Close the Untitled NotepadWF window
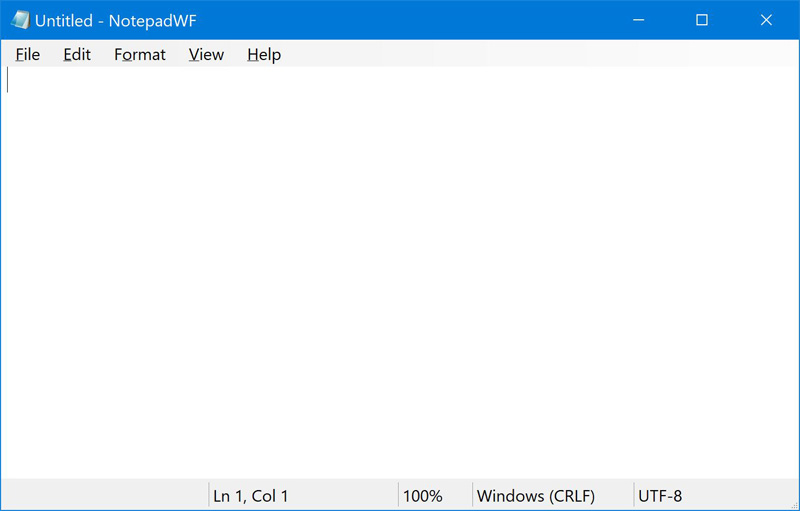800x511 pixels. [766, 20]
